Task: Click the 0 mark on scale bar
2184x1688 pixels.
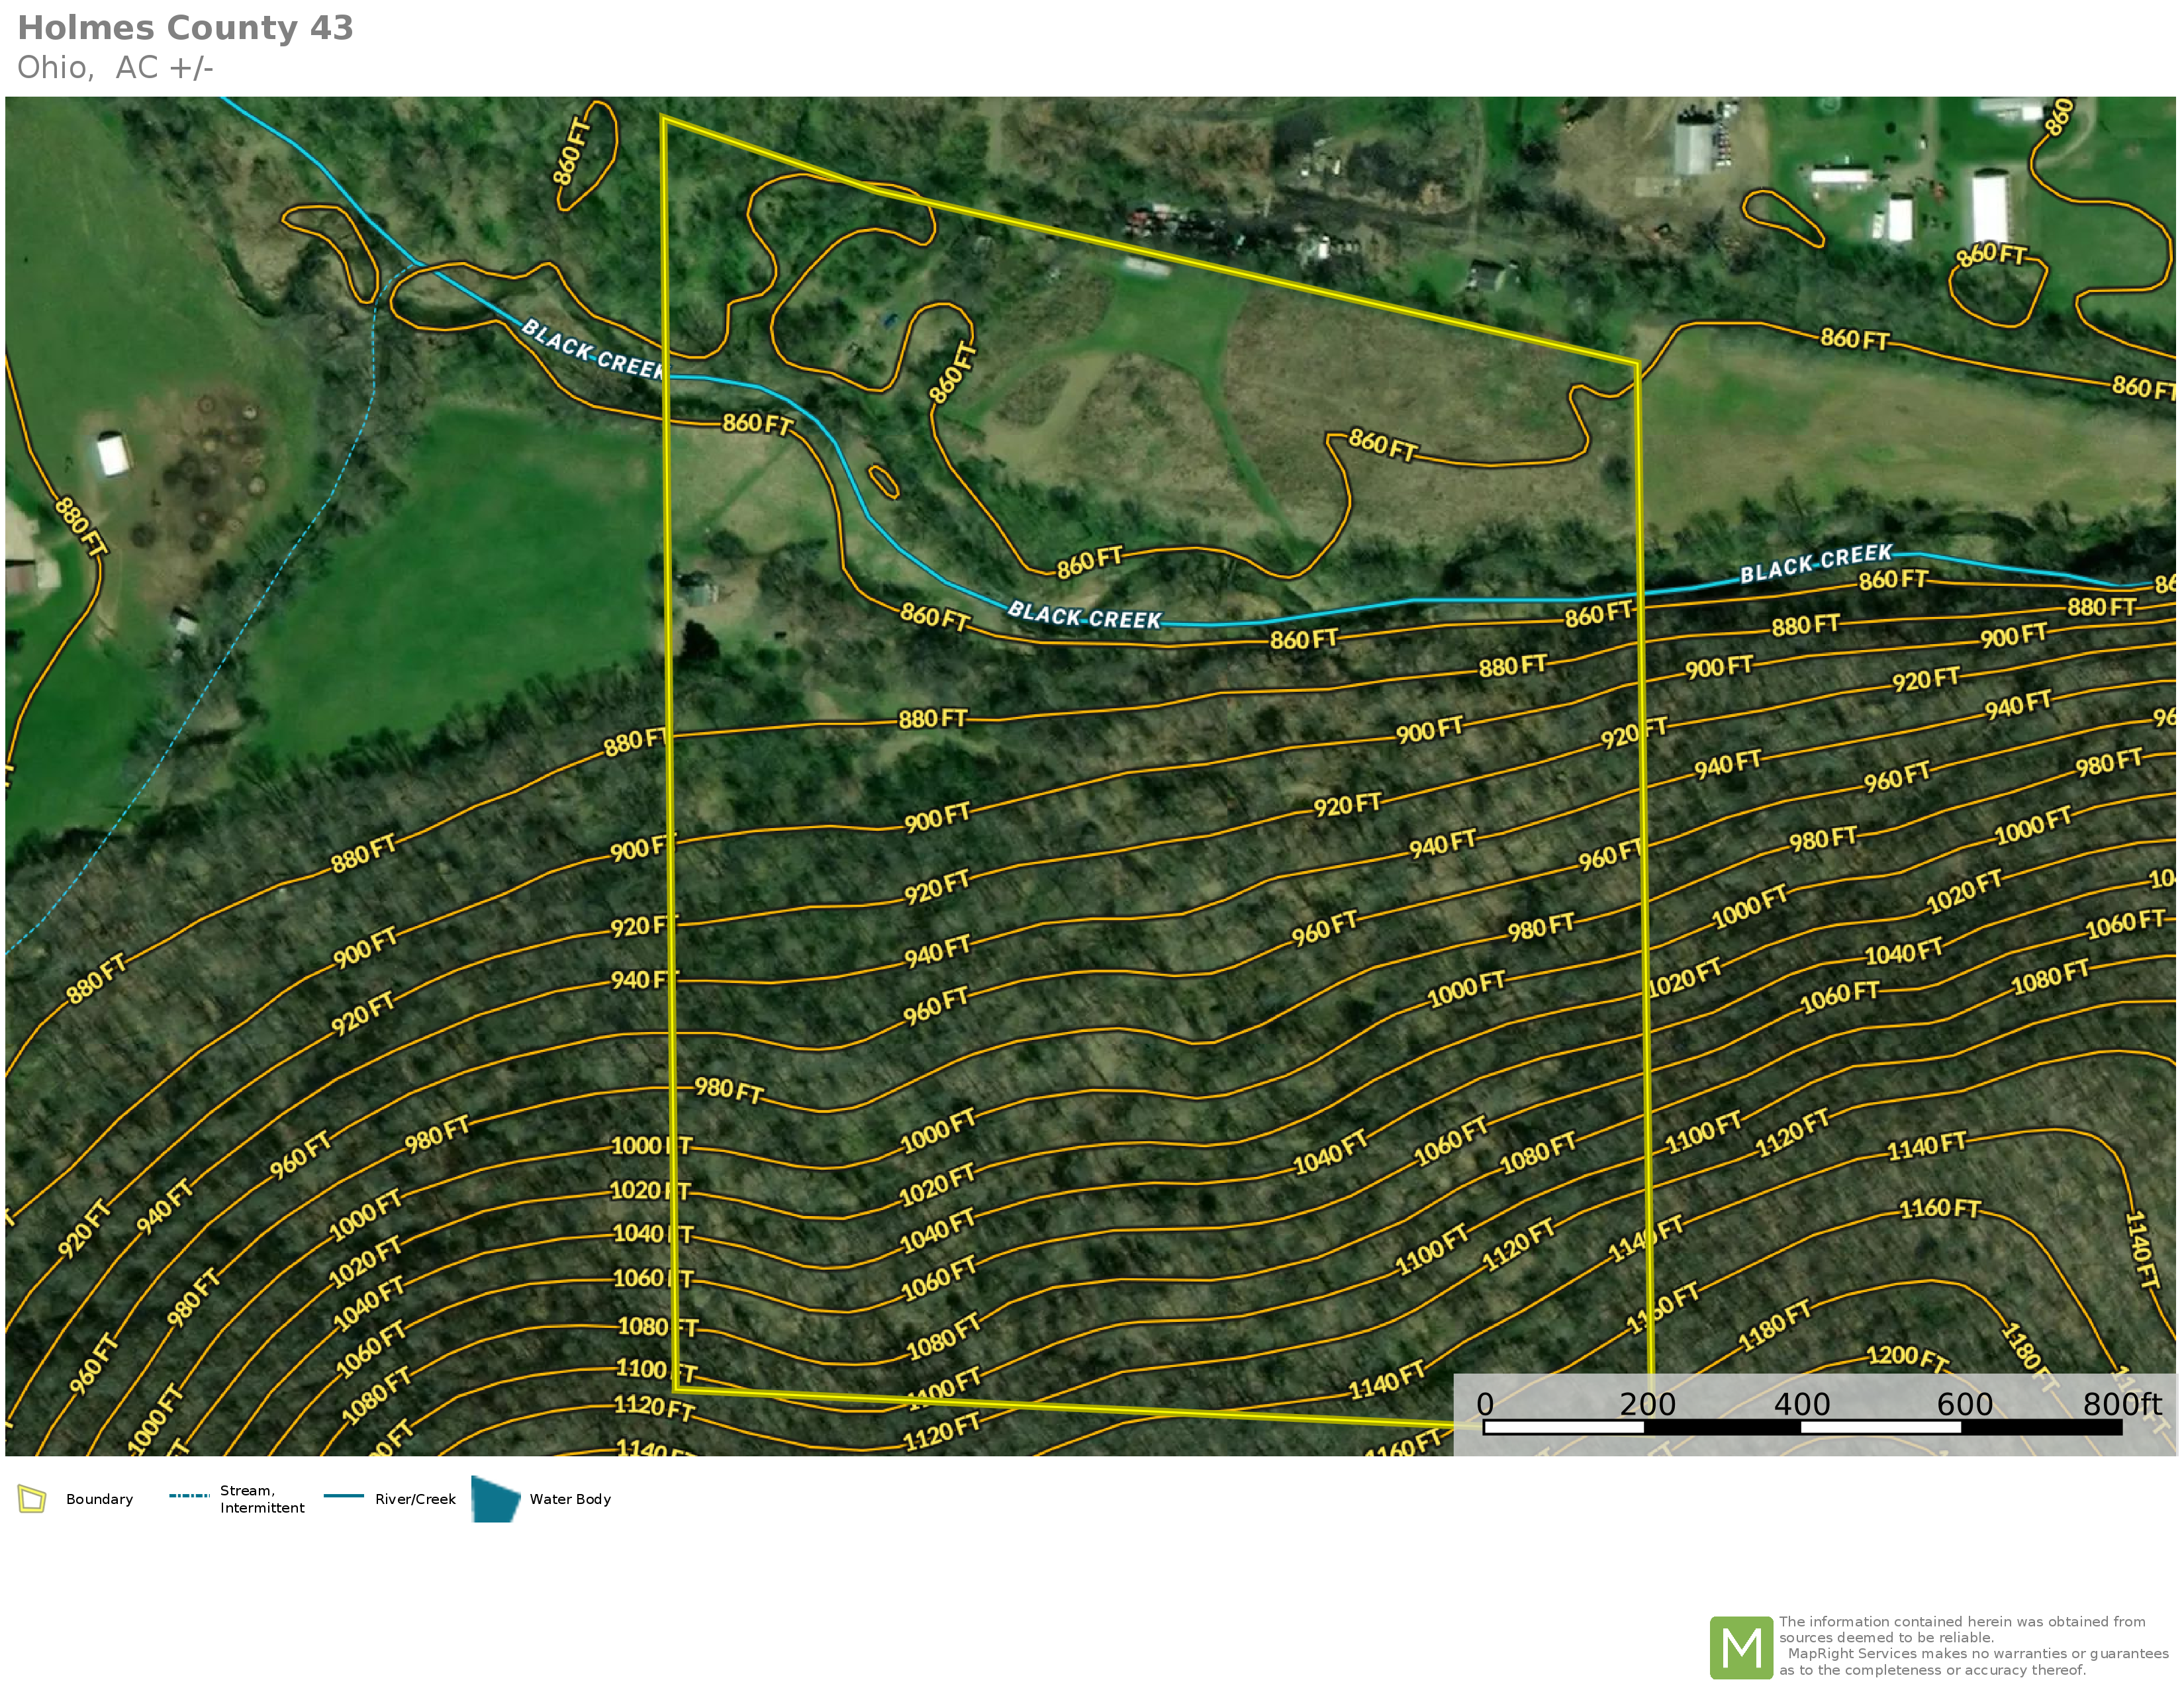Action: pyautogui.click(x=1485, y=1404)
